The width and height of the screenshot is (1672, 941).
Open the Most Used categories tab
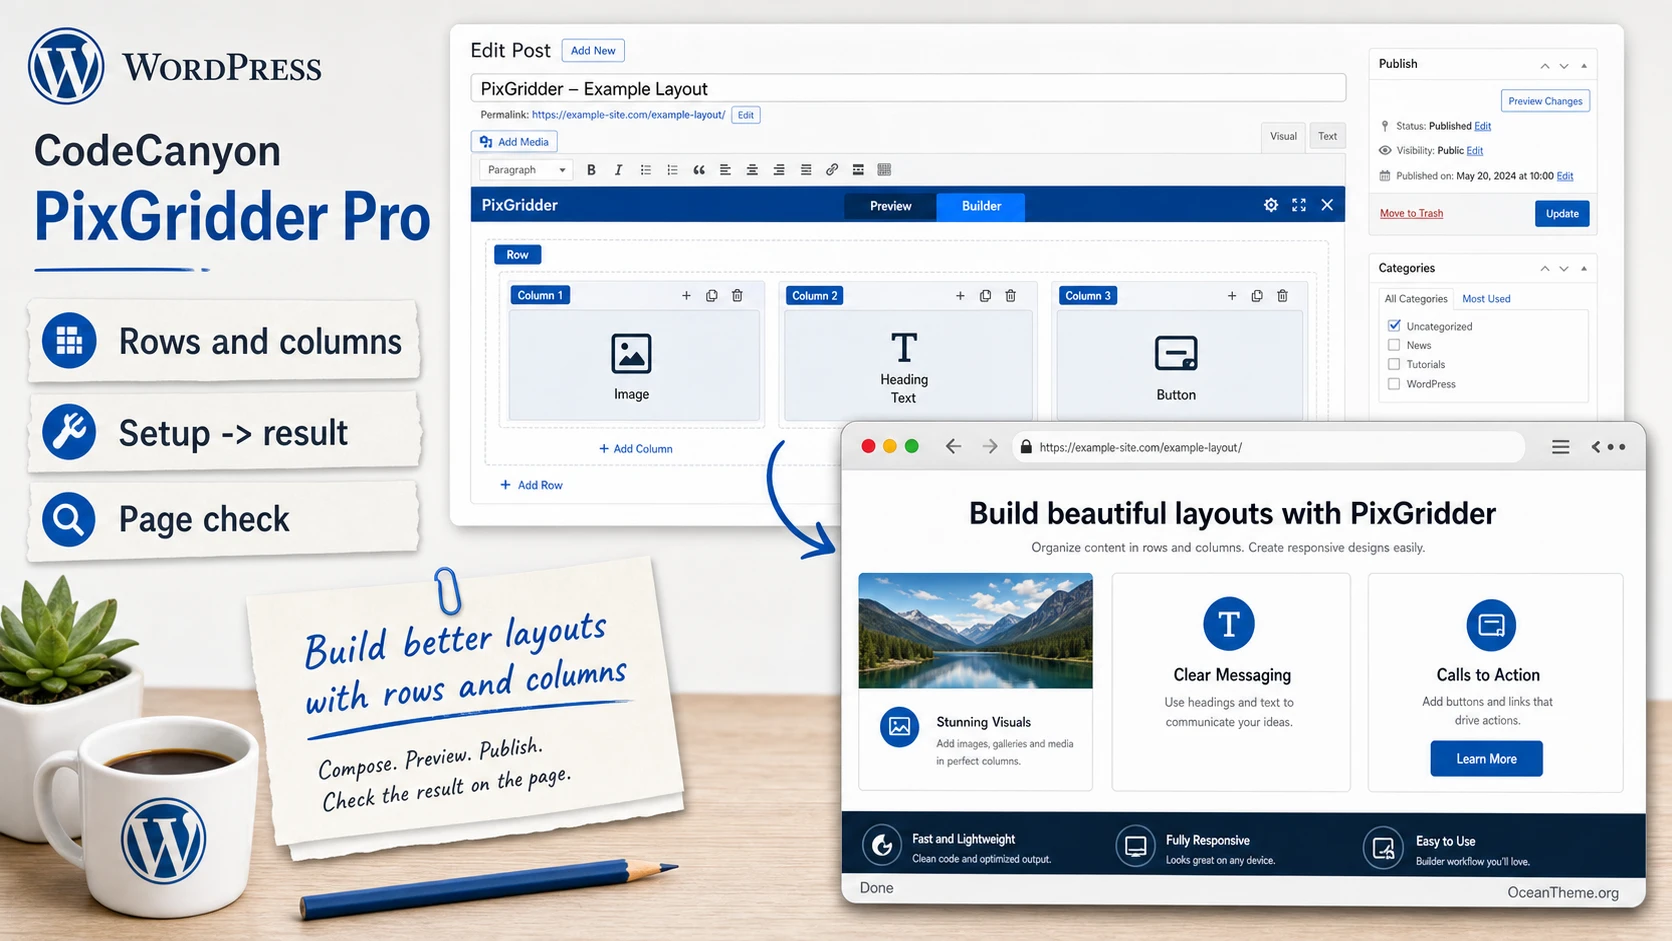[x=1486, y=299]
